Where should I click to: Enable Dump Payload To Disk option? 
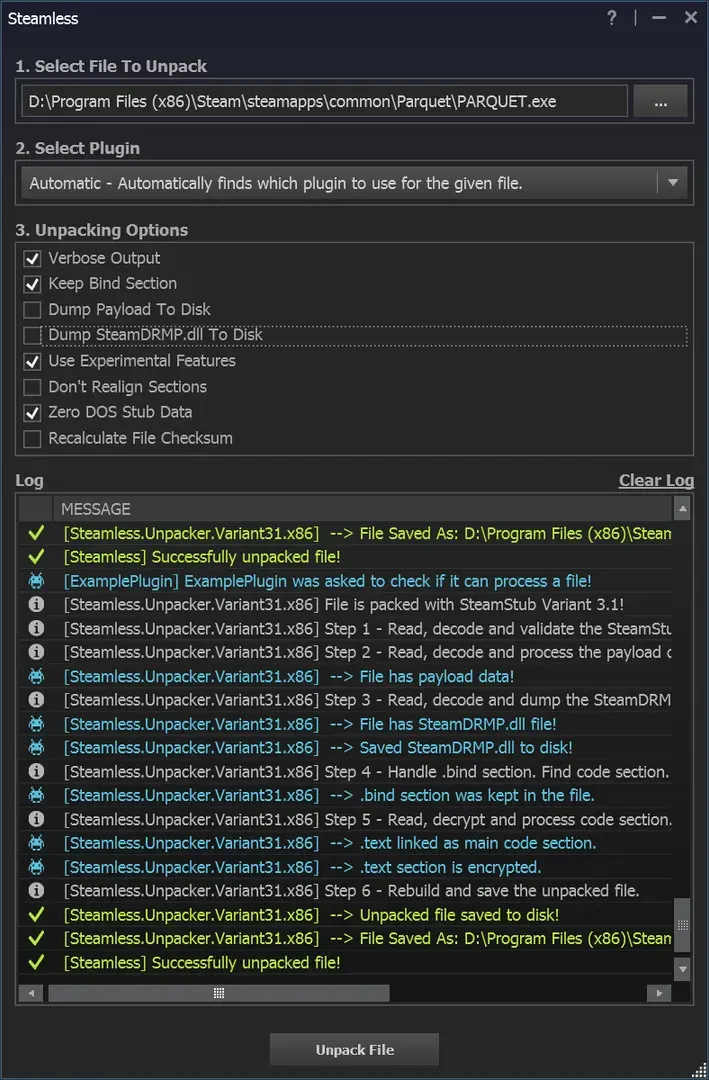32,310
